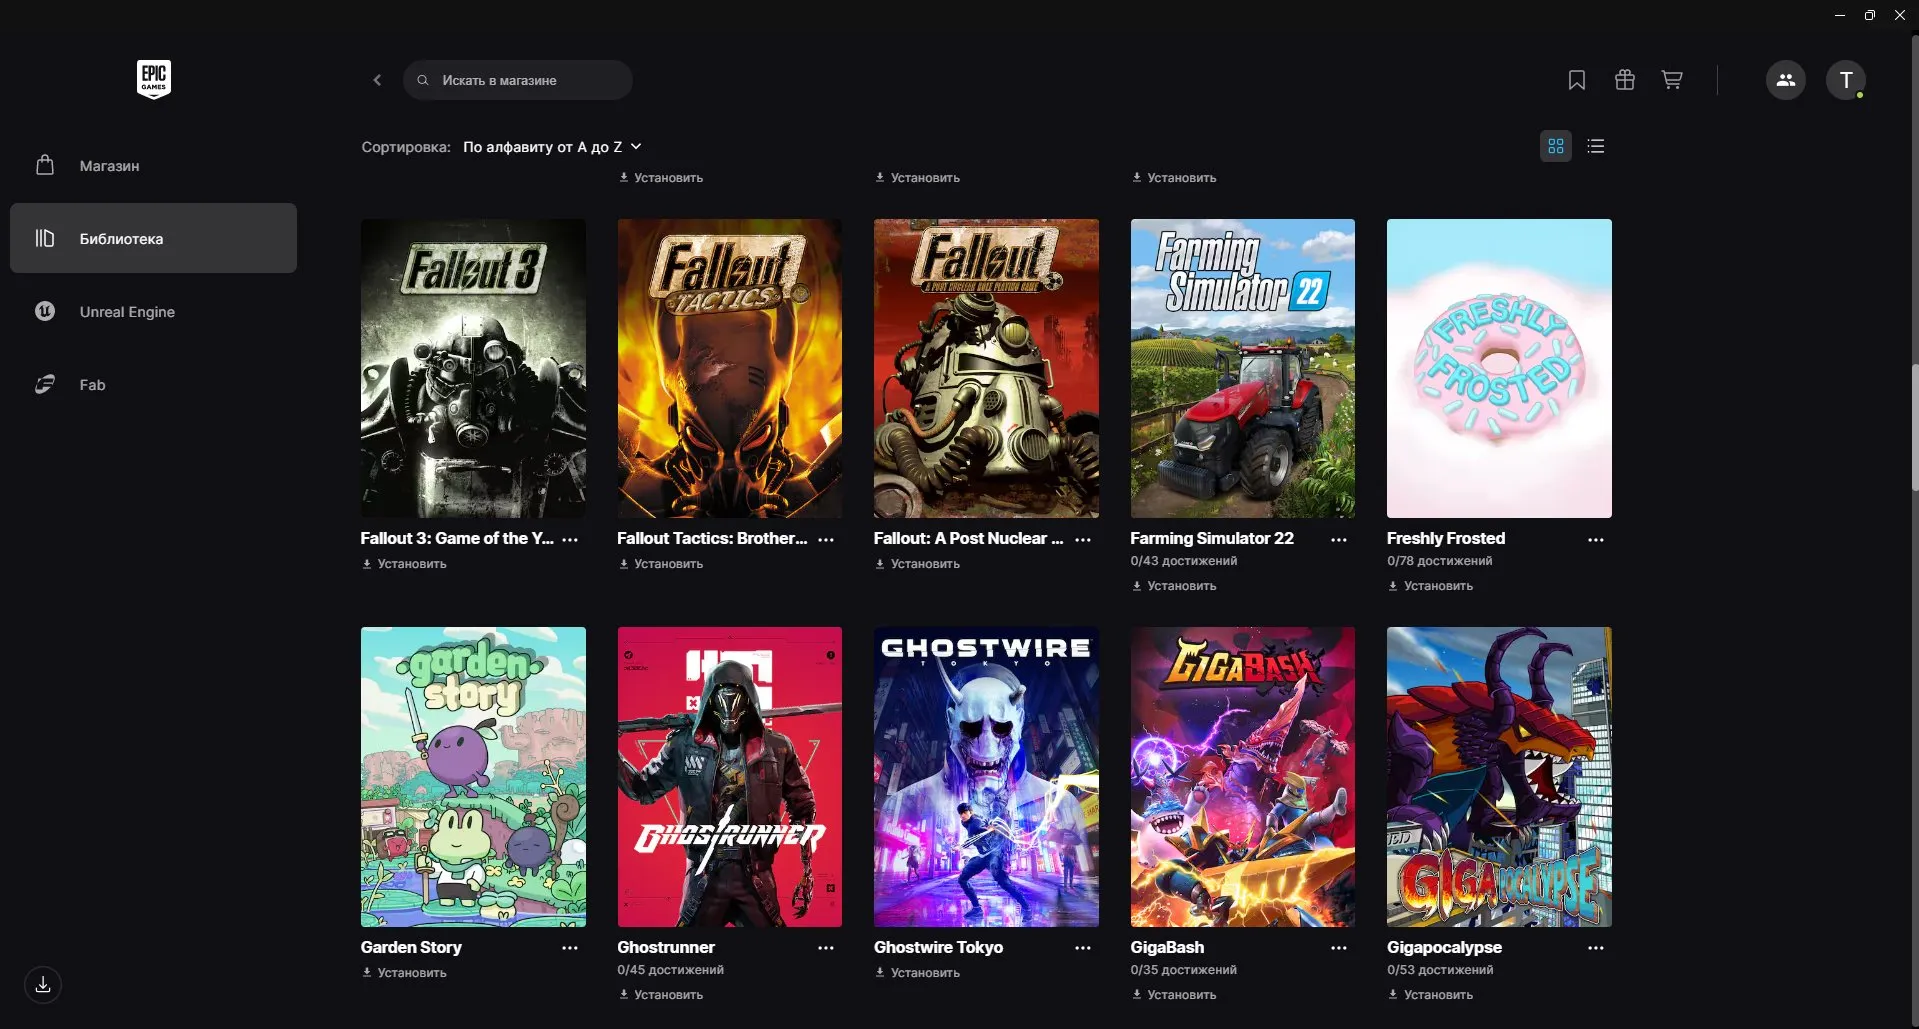The width and height of the screenshot is (1919, 1029).
Task: Click the Farming Simulator 22 title
Action: [1212, 538]
